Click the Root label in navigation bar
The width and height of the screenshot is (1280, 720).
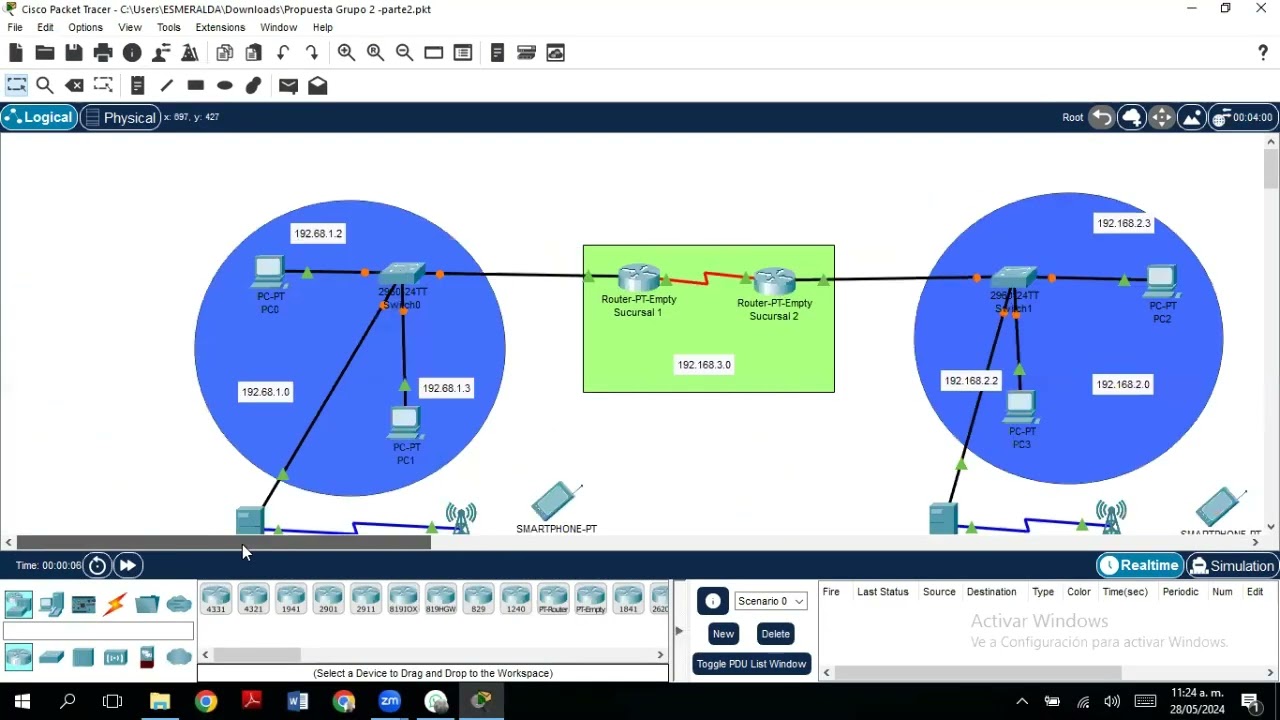click(1072, 118)
